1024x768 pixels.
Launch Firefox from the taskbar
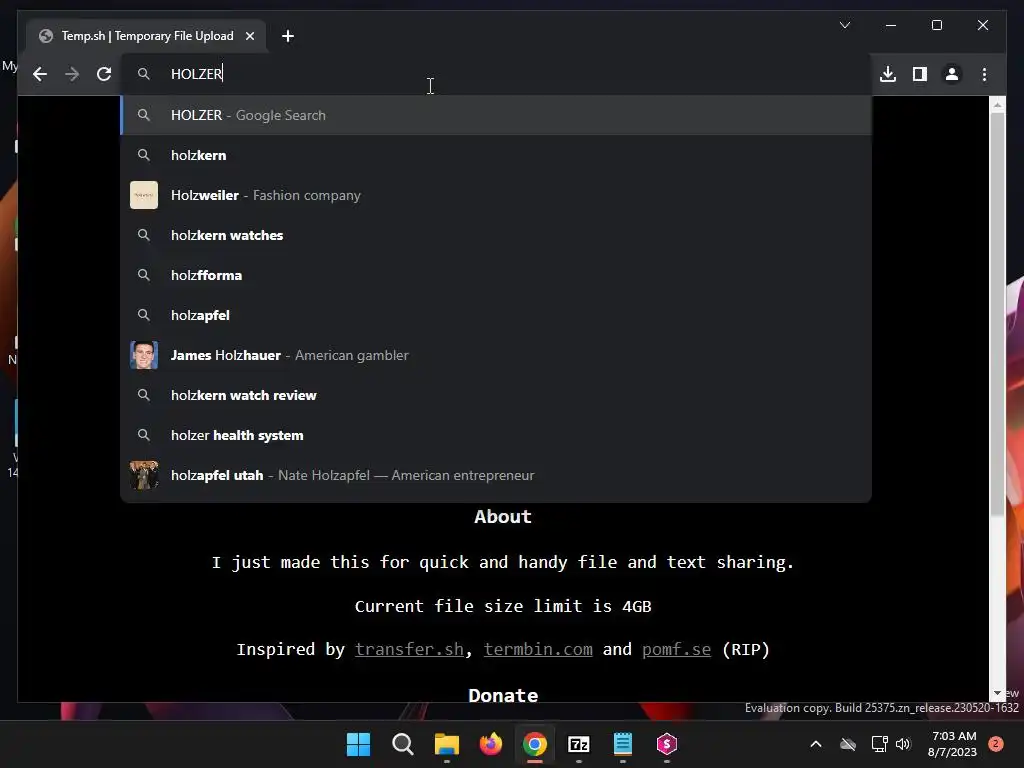coord(490,744)
